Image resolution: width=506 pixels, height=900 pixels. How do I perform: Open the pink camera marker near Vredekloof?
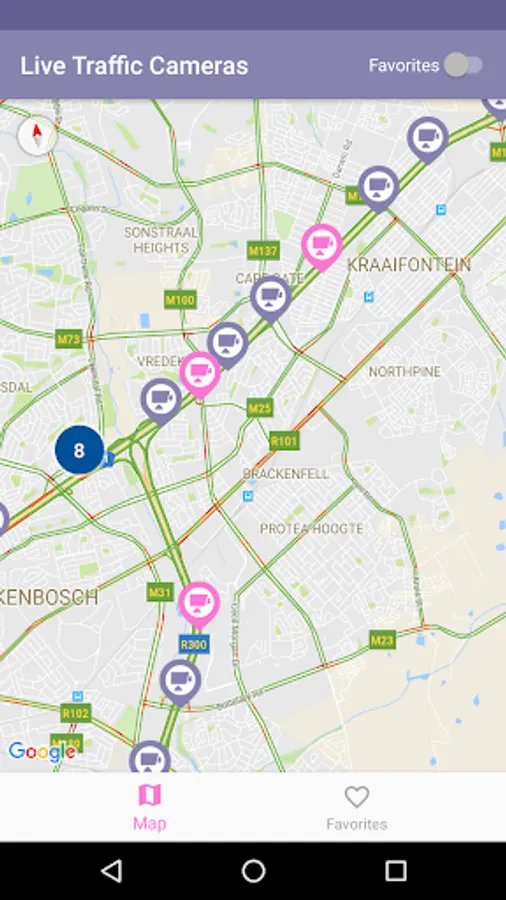click(x=200, y=373)
